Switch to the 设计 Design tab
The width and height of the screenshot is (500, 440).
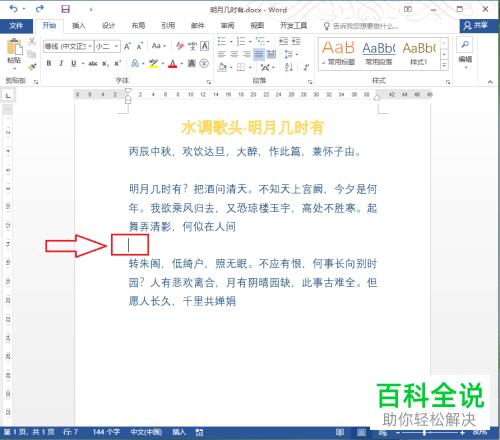pyautogui.click(x=108, y=26)
